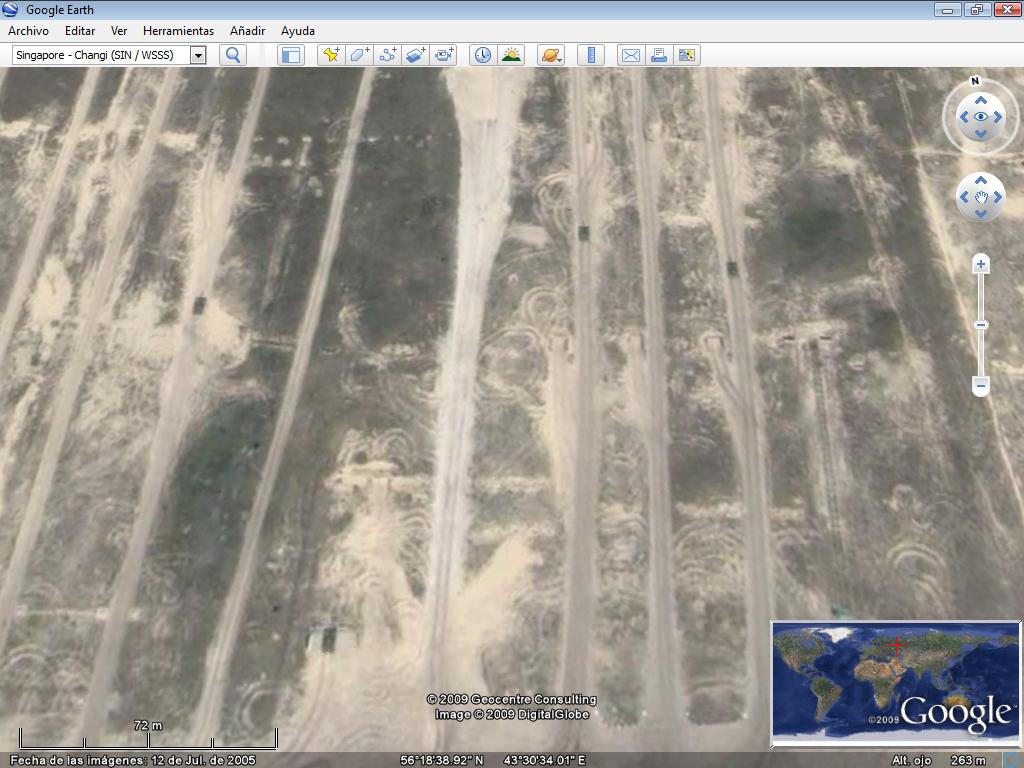Image resolution: width=1024 pixels, height=768 pixels.
Task: Record a tour with camera icon
Action: tap(444, 55)
